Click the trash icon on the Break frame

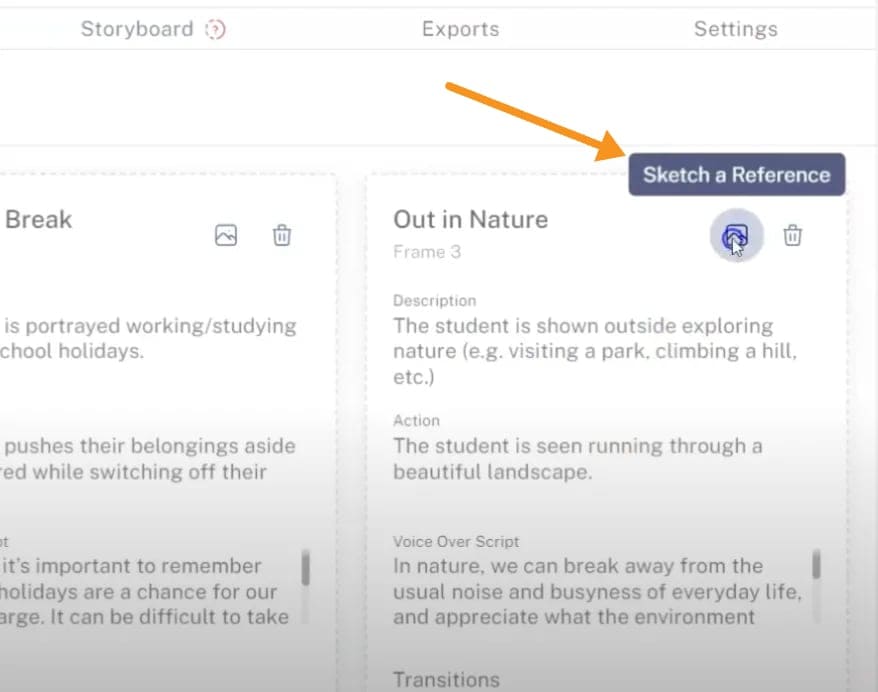click(282, 235)
